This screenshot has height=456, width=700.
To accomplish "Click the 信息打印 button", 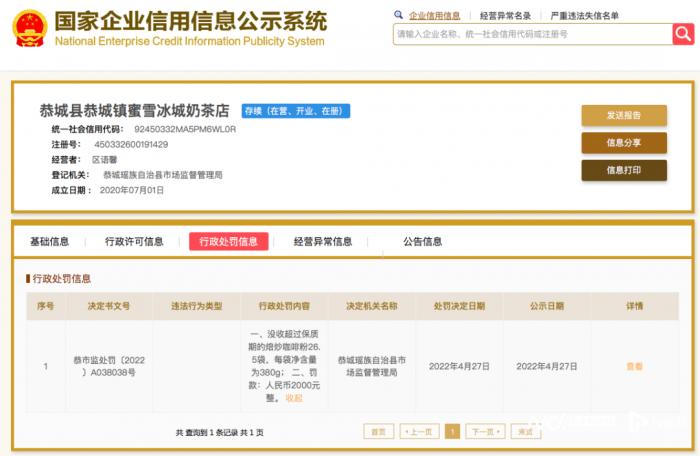I will coord(624,170).
